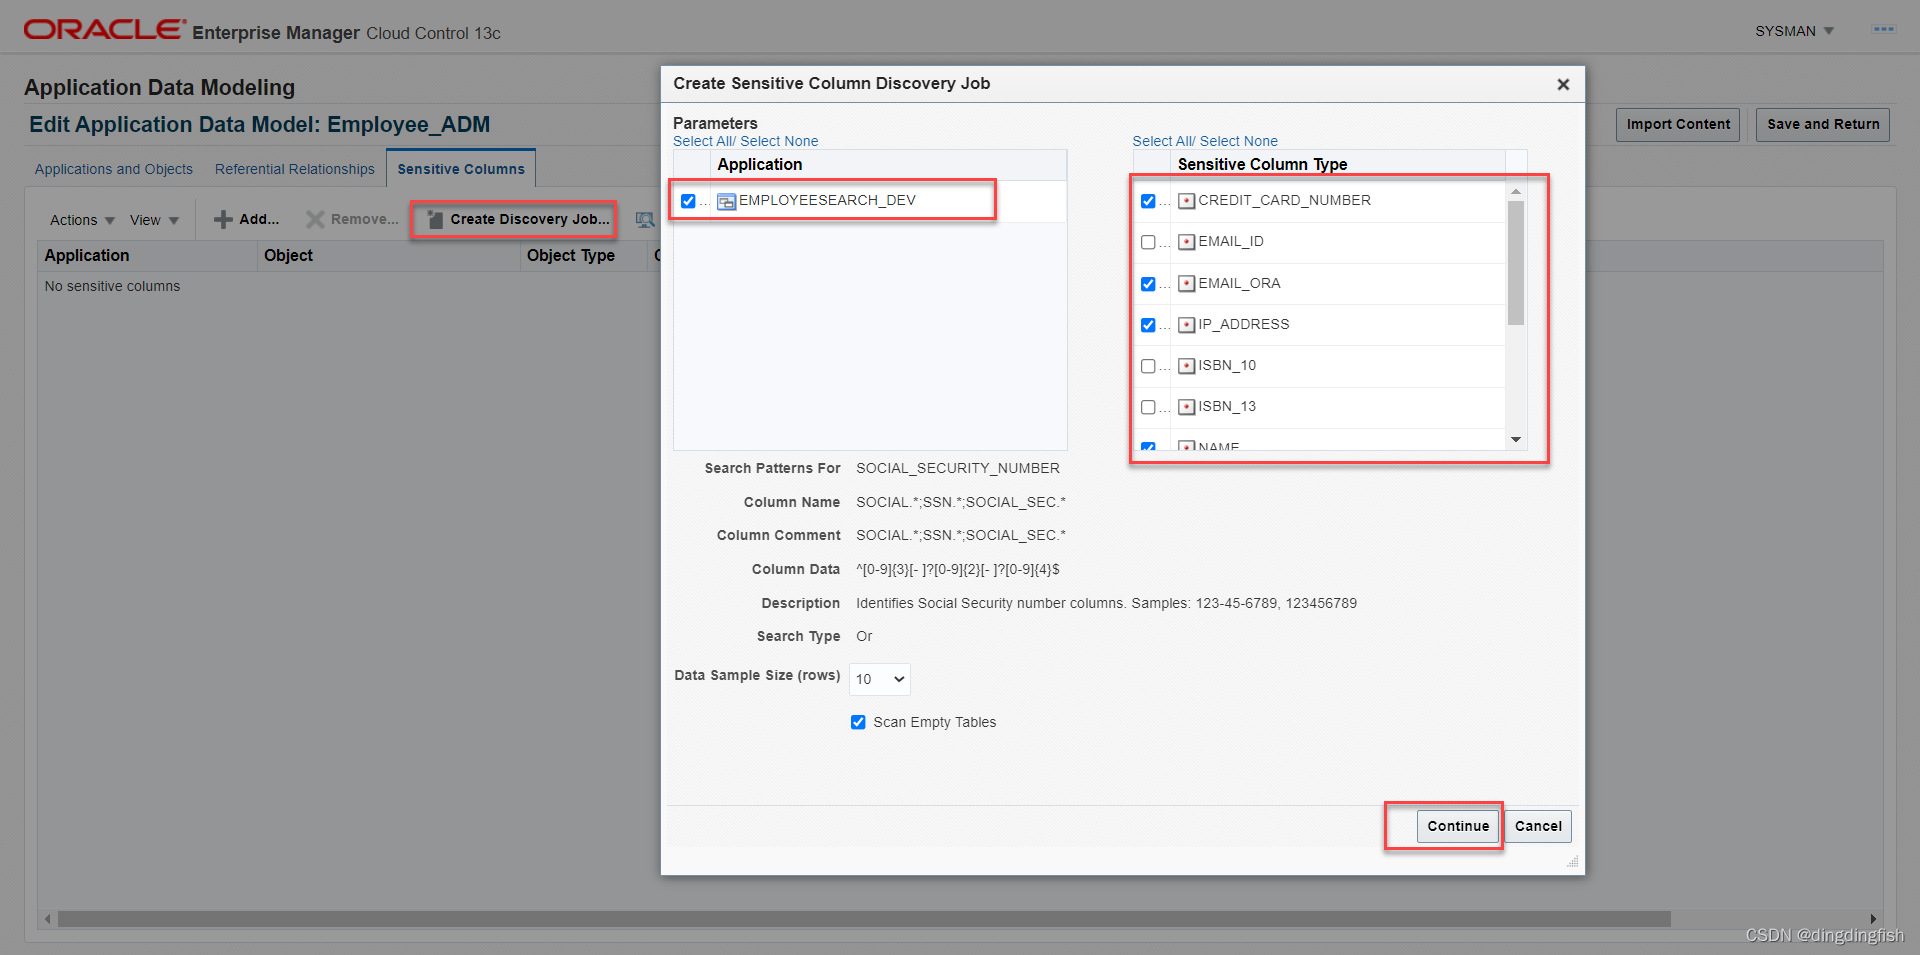Close the Create Sensitive Column Discovery Job dialog

pos(1563,85)
